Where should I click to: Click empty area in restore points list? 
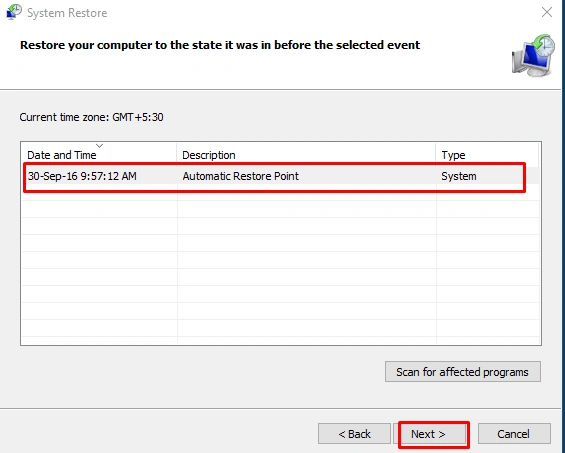coord(281,268)
